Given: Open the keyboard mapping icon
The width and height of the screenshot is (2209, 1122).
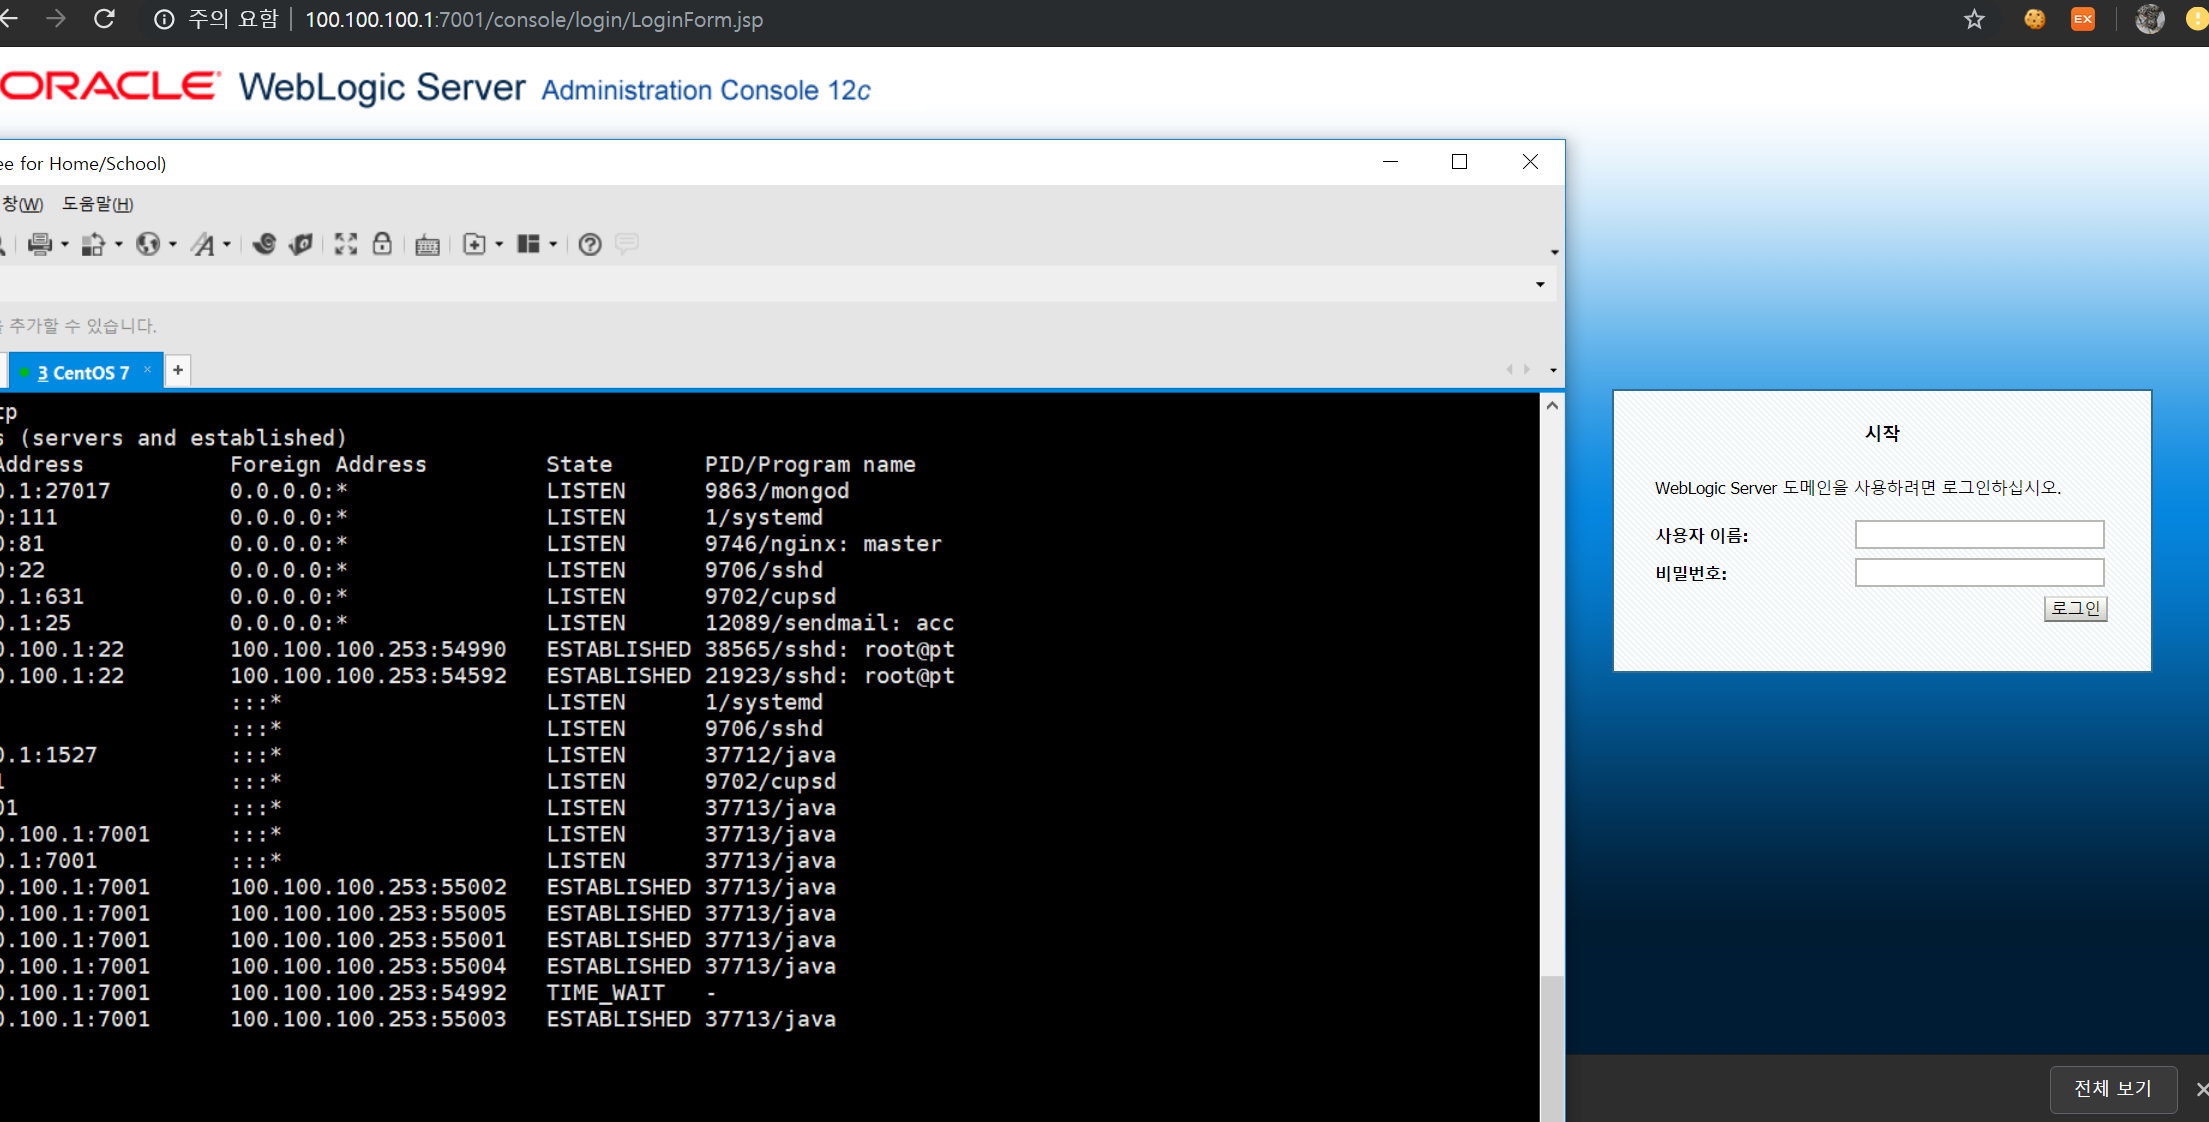Looking at the screenshot, I should click(x=427, y=245).
